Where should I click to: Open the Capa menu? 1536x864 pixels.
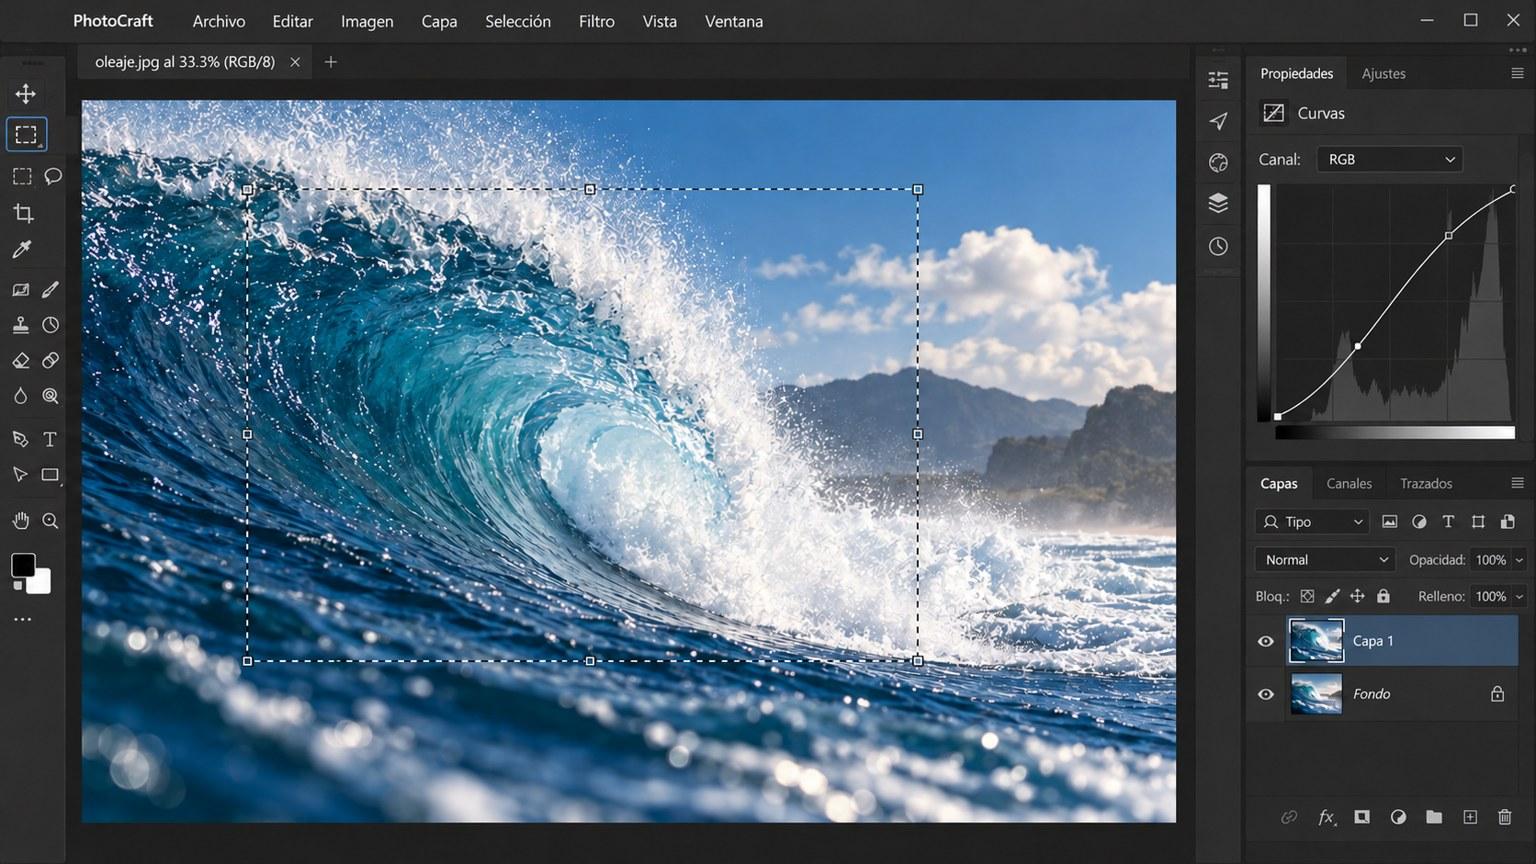(x=439, y=21)
